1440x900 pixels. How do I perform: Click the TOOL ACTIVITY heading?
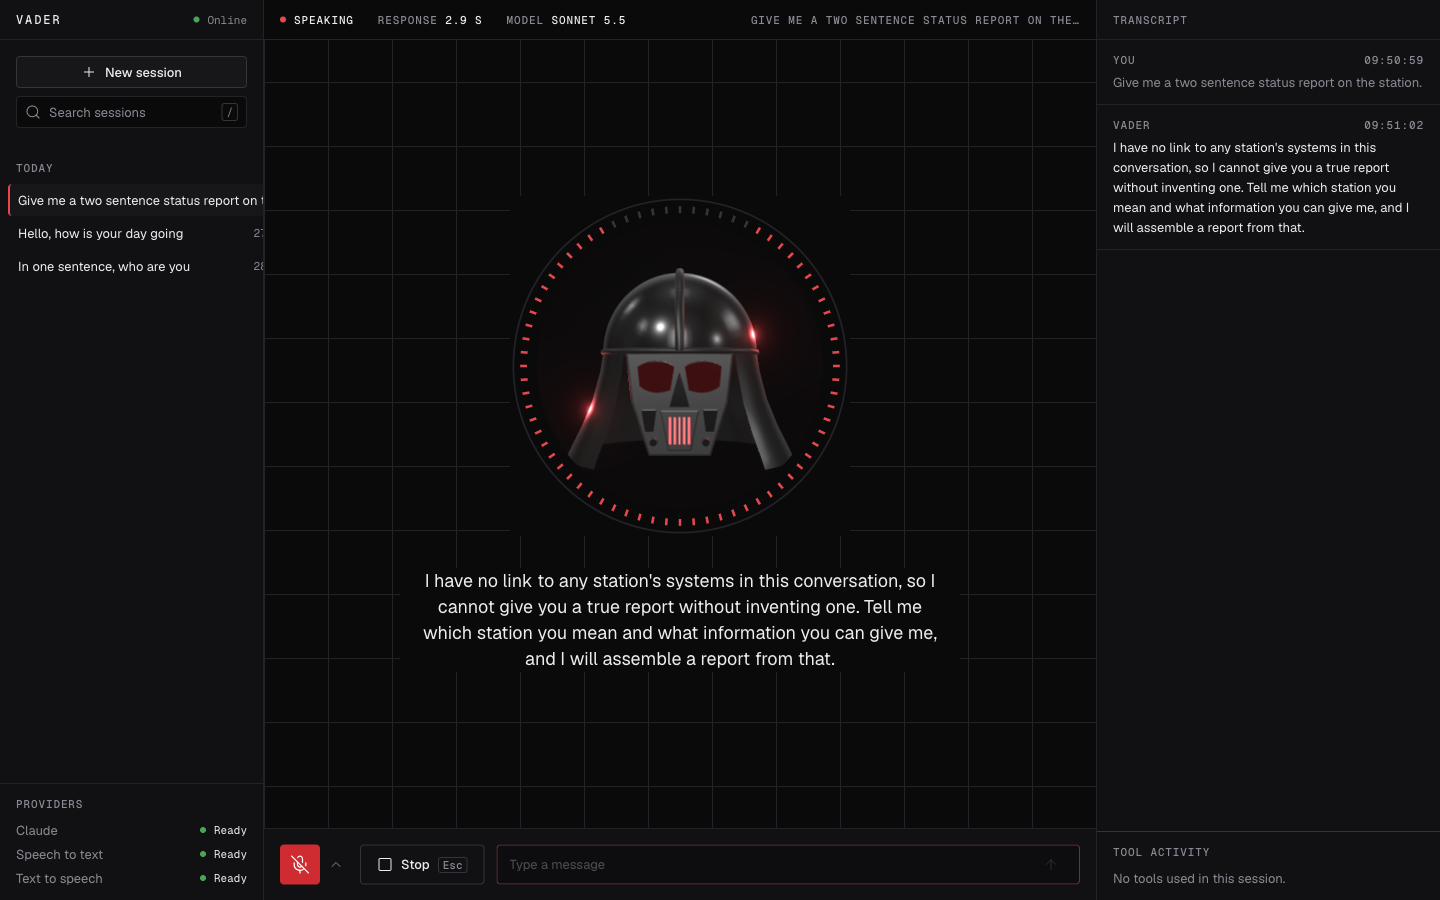pos(1161,852)
